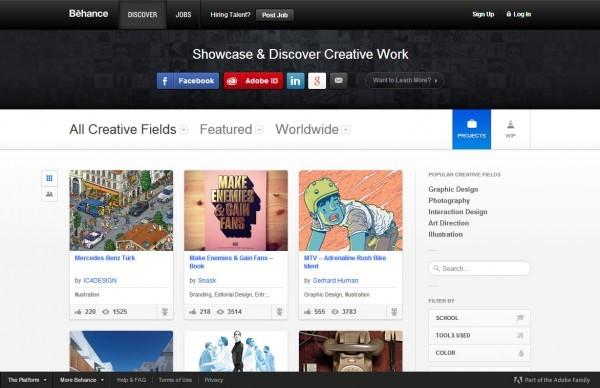This screenshot has height=388, width=600.
Task: Click Make Enemies & Gain Fans title
Action: (x=231, y=262)
